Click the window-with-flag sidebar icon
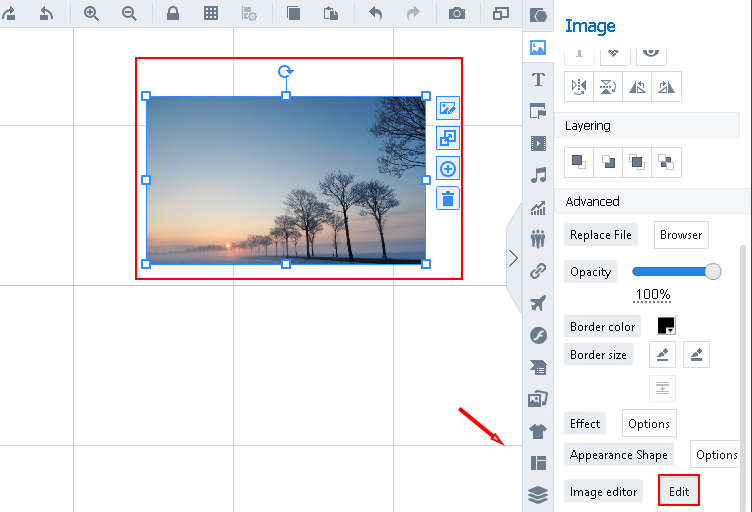 [538, 111]
